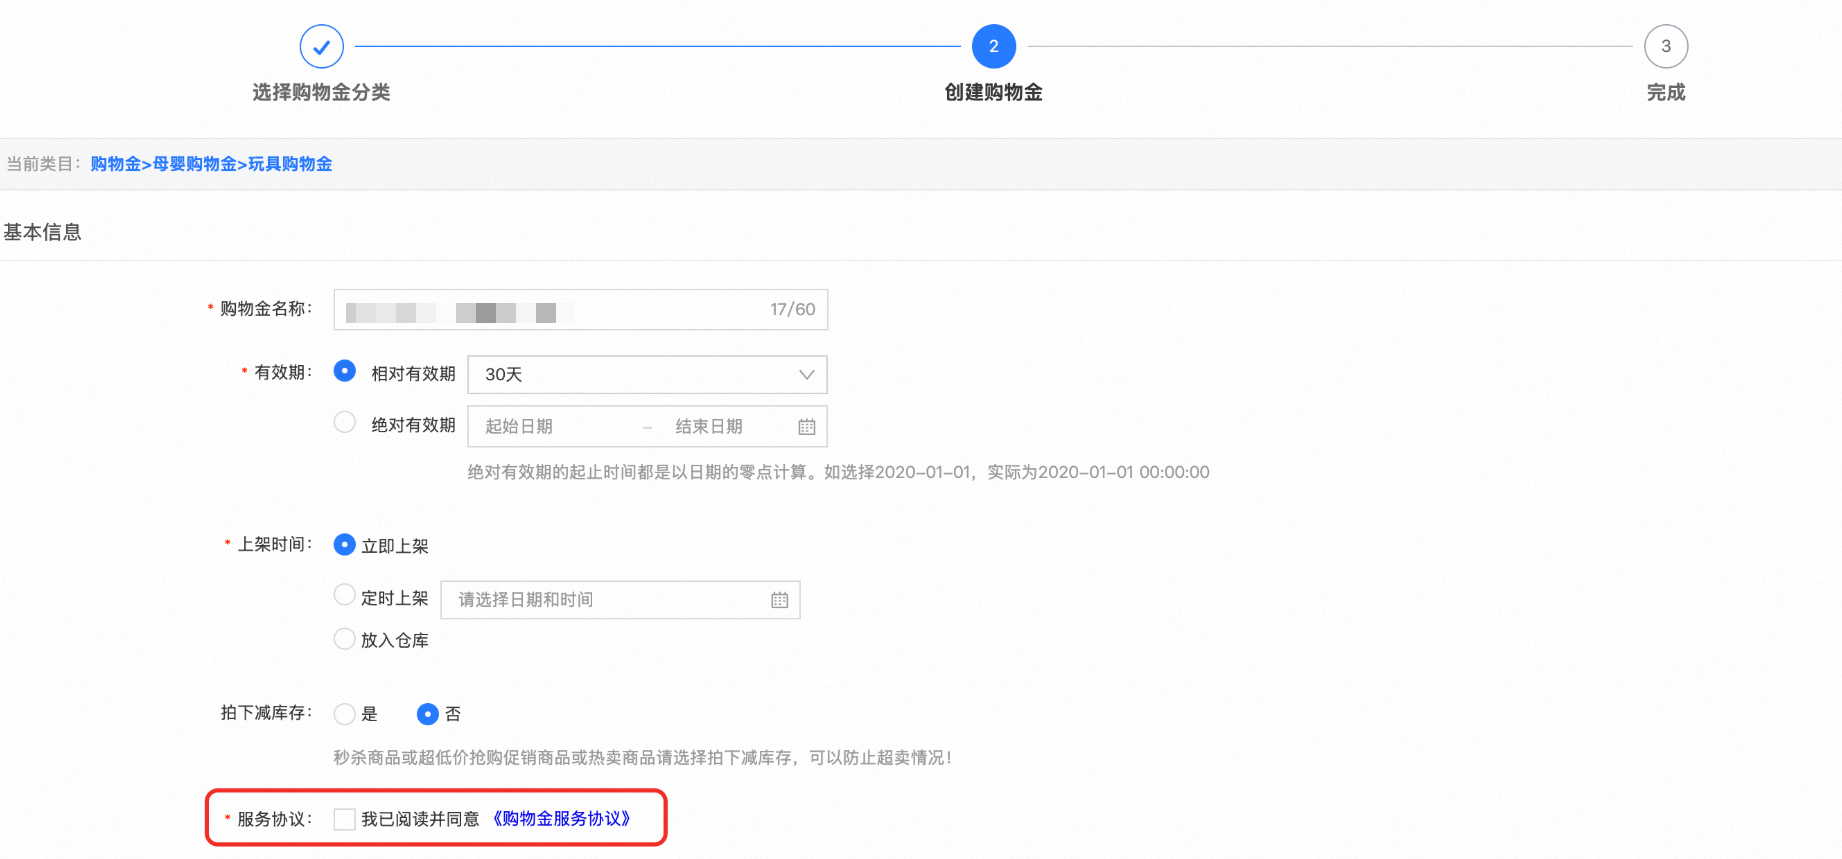Select the 立即上架 radio option
The image size is (1842, 859).
point(345,545)
